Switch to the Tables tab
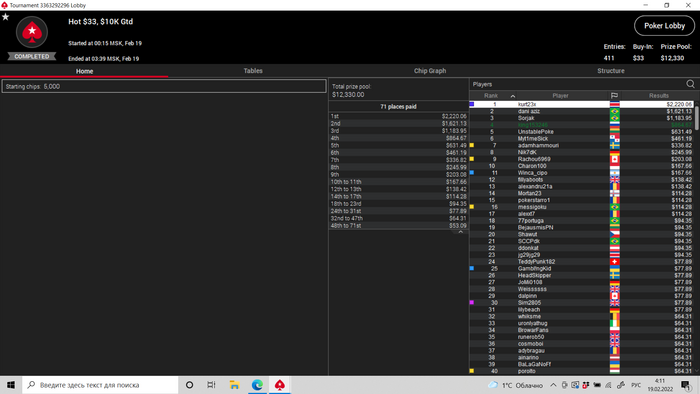The width and height of the screenshot is (700, 394). (253, 71)
